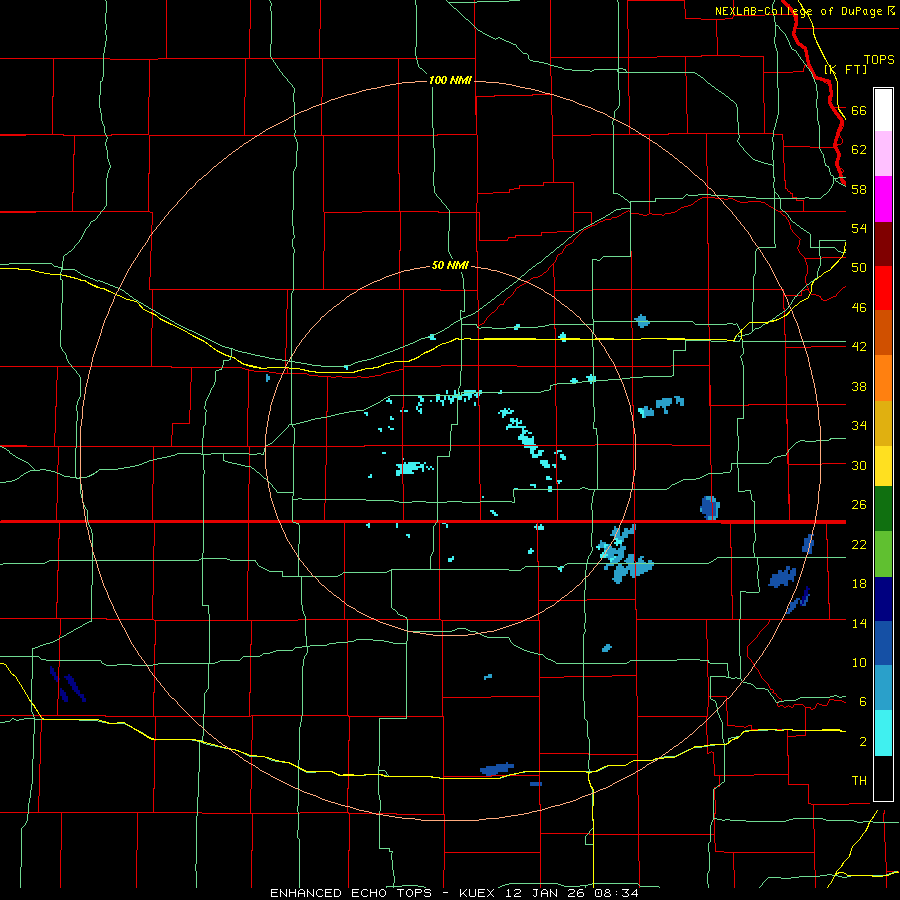The width and height of the screenshot is (900, 900).
Task: Click the light pink legend swatch near 62
Action: [883, 153]
